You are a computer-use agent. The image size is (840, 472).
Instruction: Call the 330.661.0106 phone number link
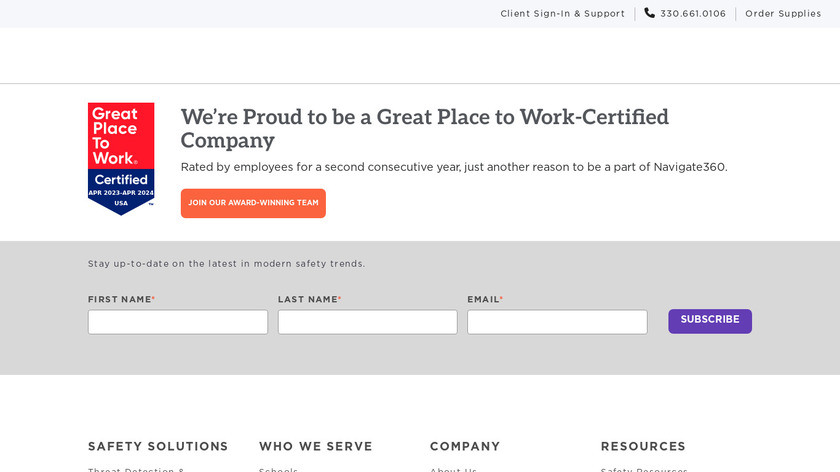[x=692, y=14]
